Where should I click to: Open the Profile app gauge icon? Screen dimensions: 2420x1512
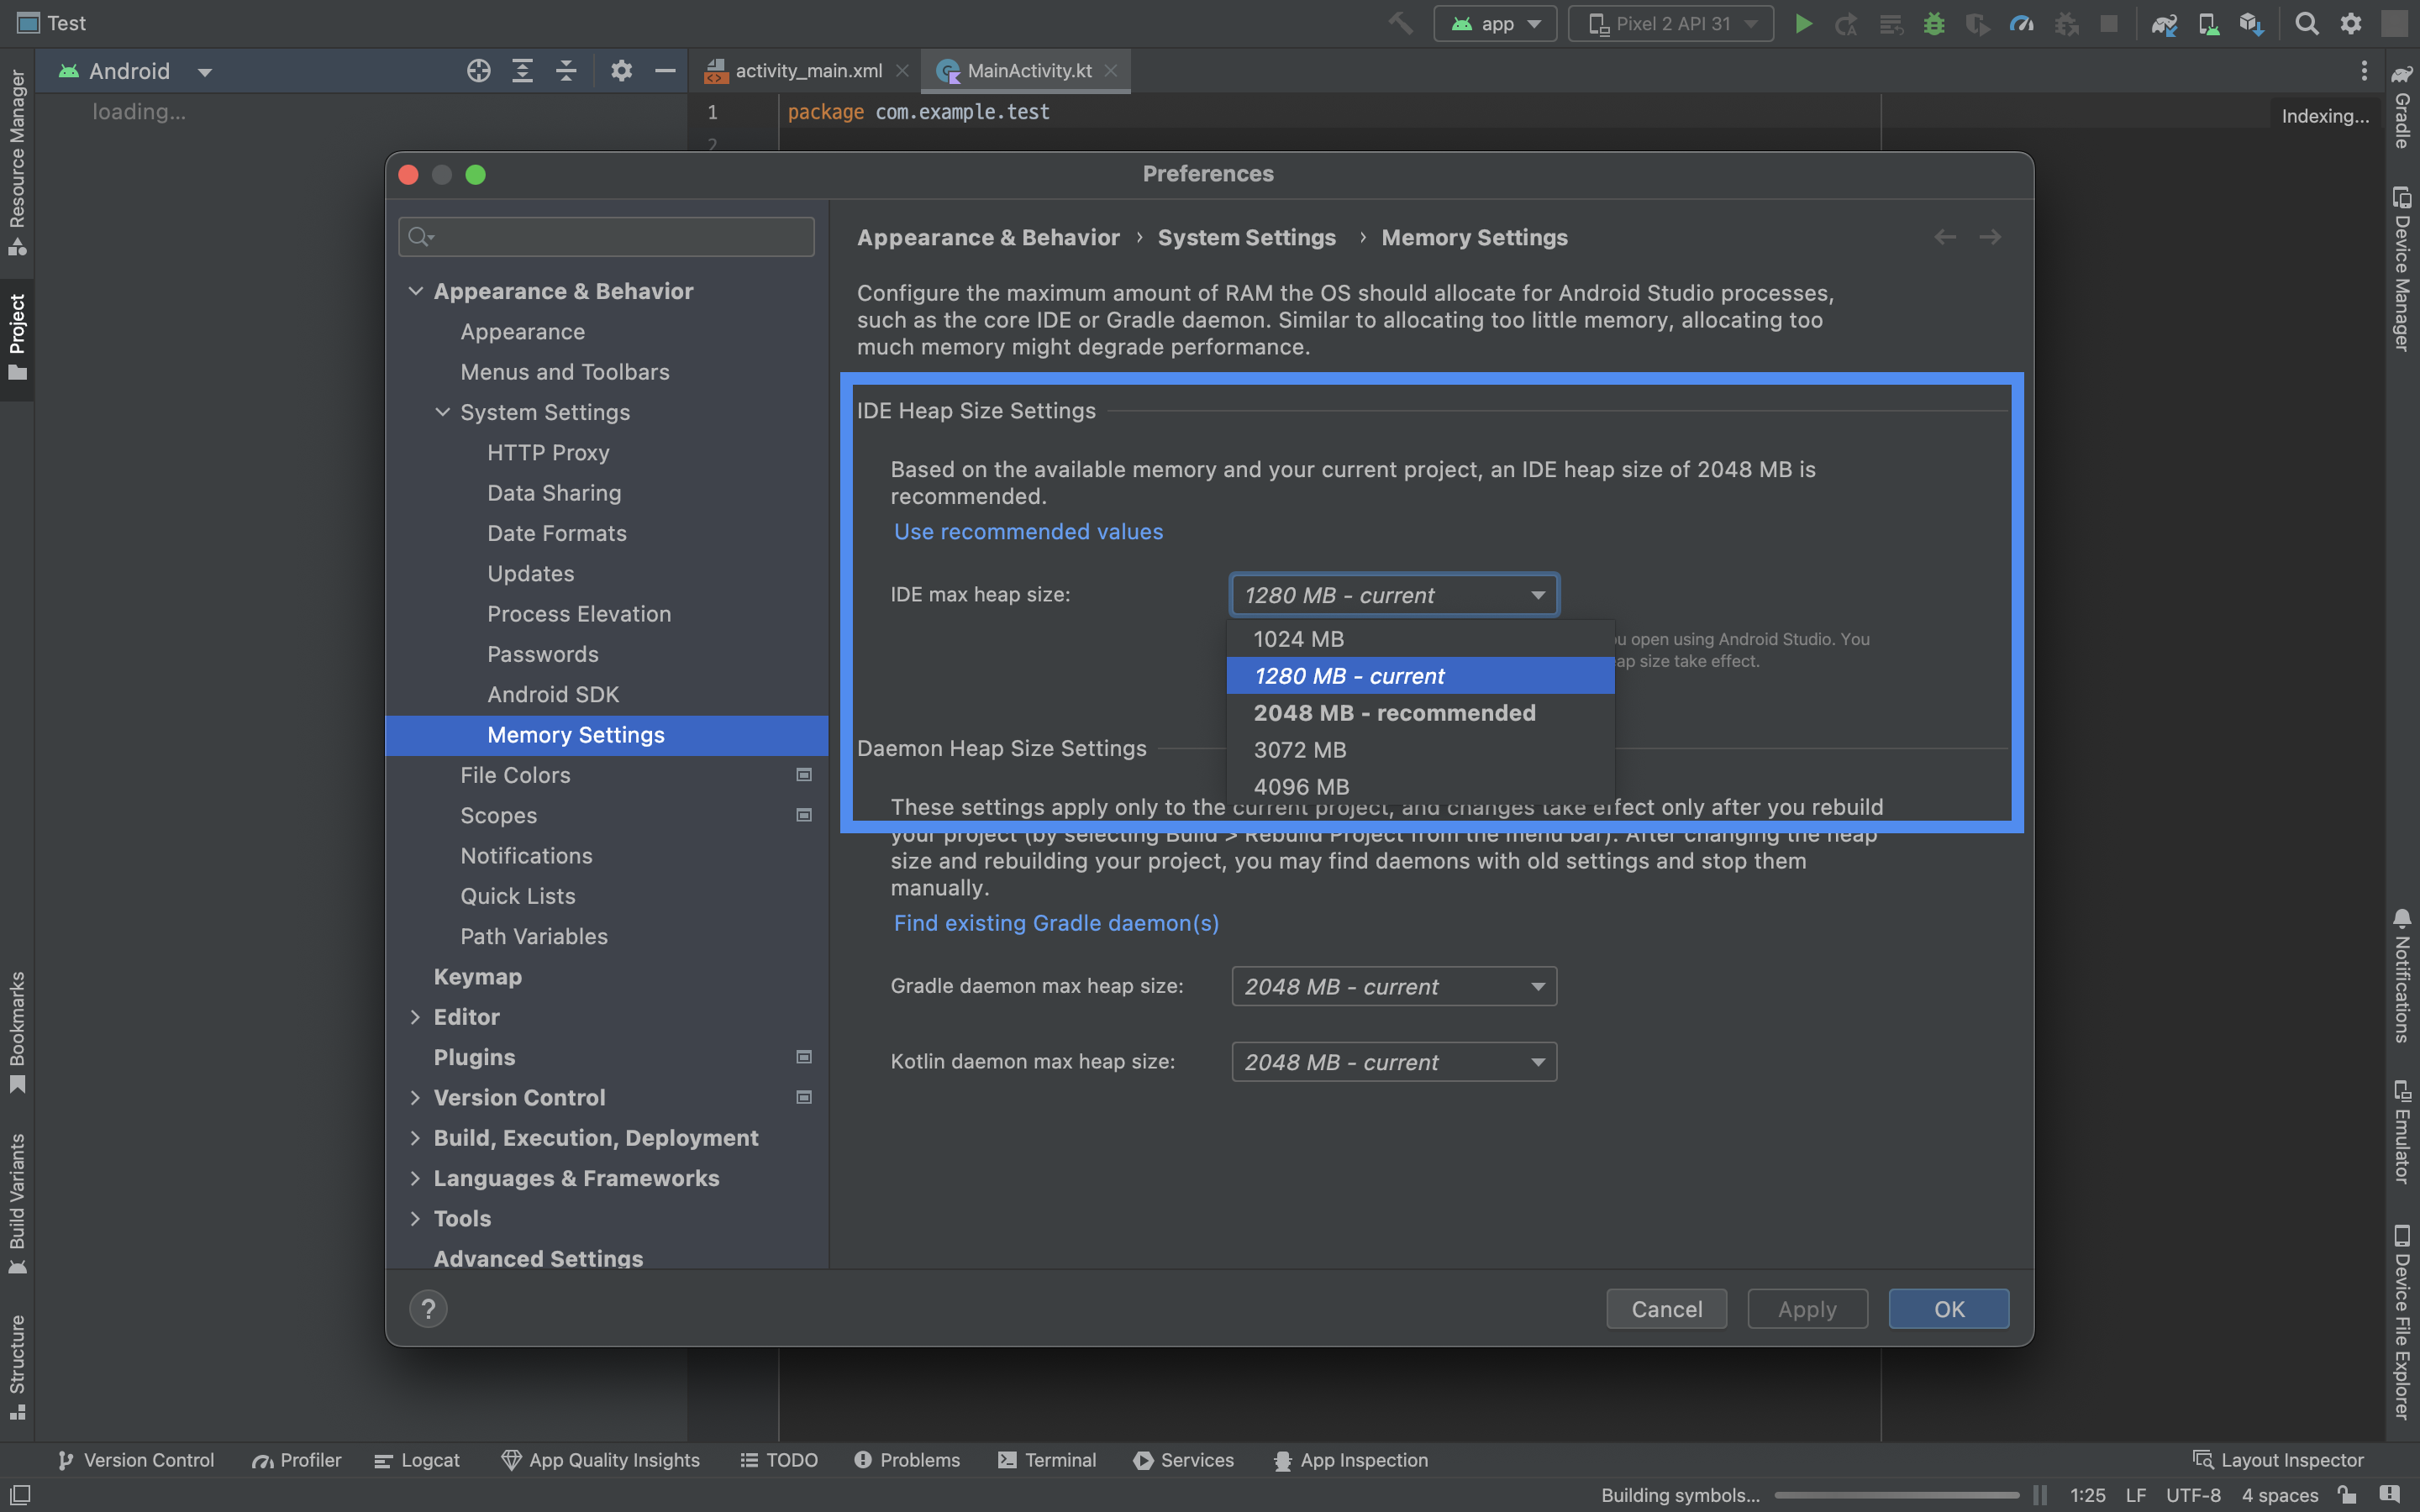[x=2022, y=23]
